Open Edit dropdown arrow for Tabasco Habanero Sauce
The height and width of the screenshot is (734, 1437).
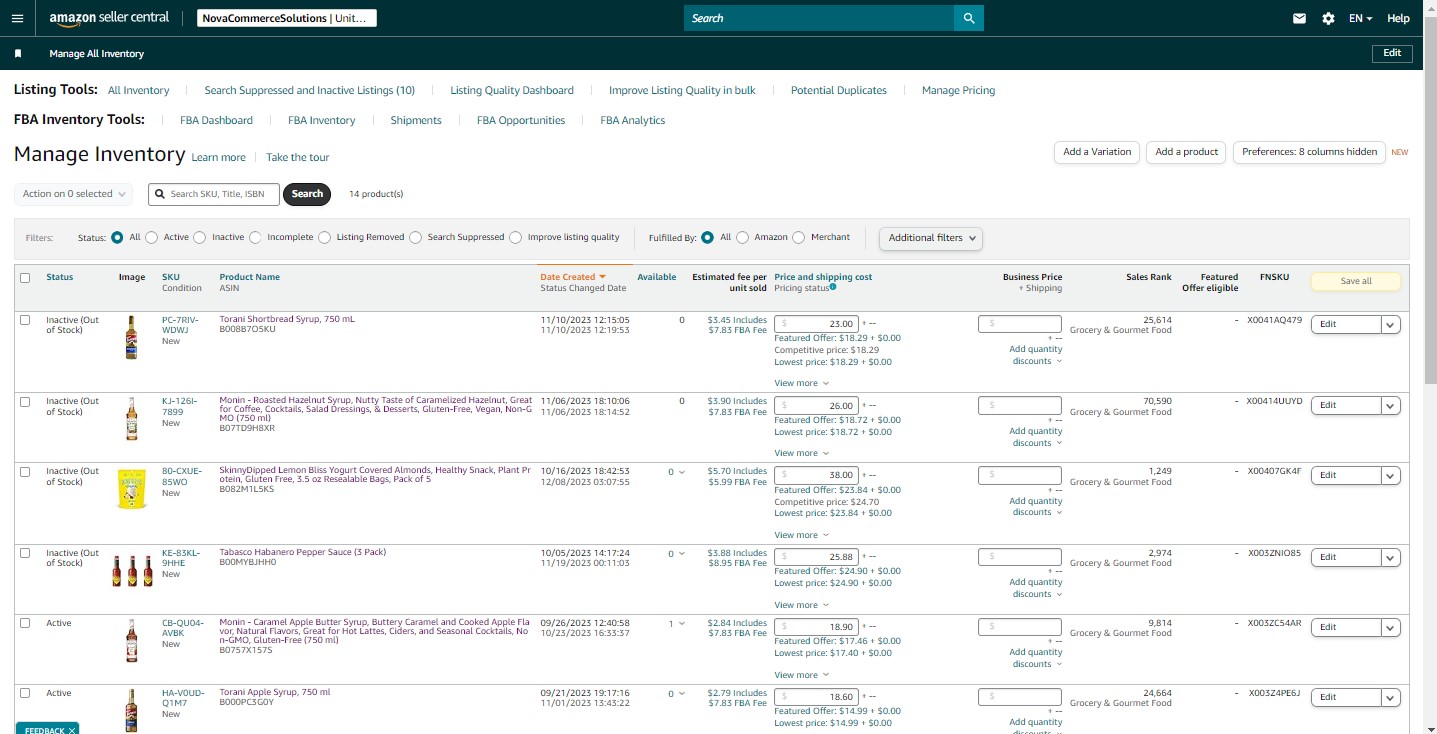[1391, 557]
